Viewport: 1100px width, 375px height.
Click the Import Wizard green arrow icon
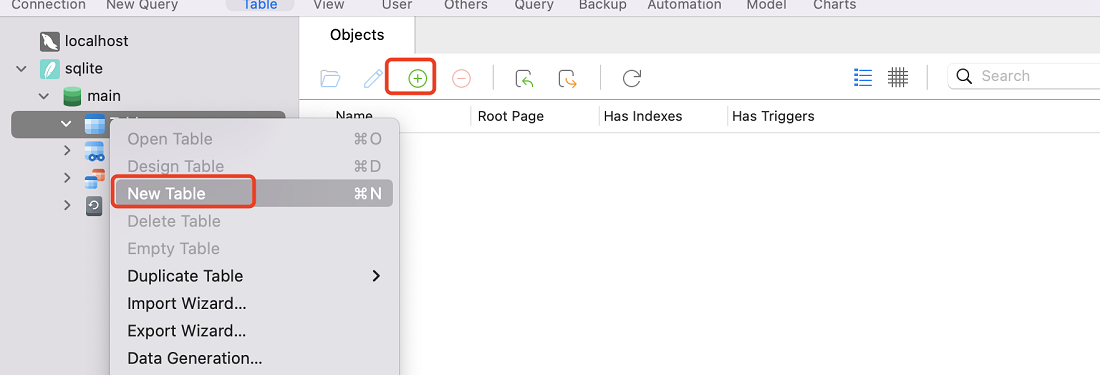(524, 79)
